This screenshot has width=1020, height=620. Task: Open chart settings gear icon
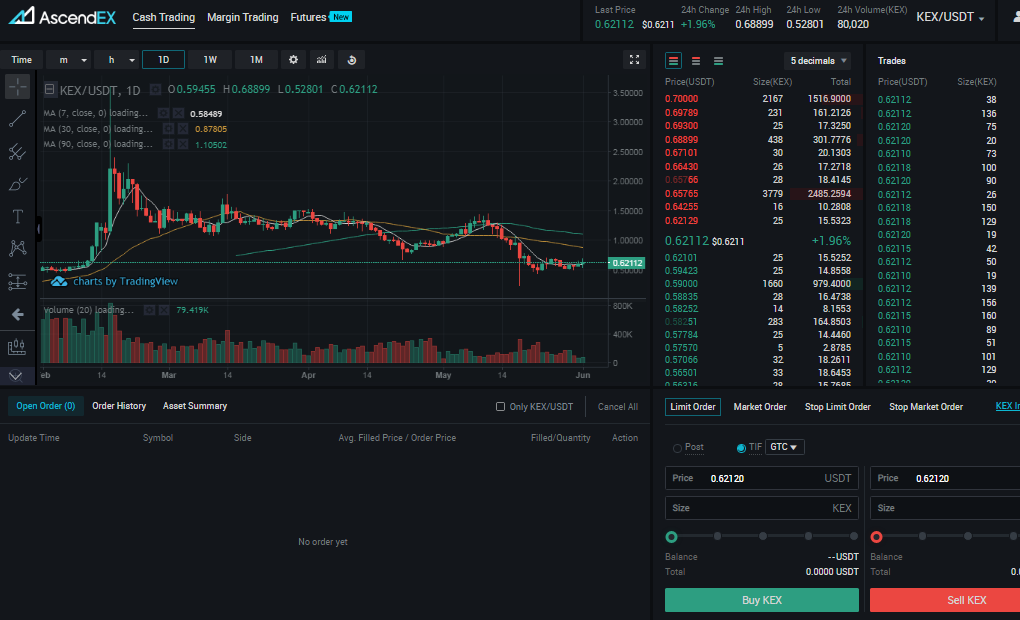pos(293,60)
